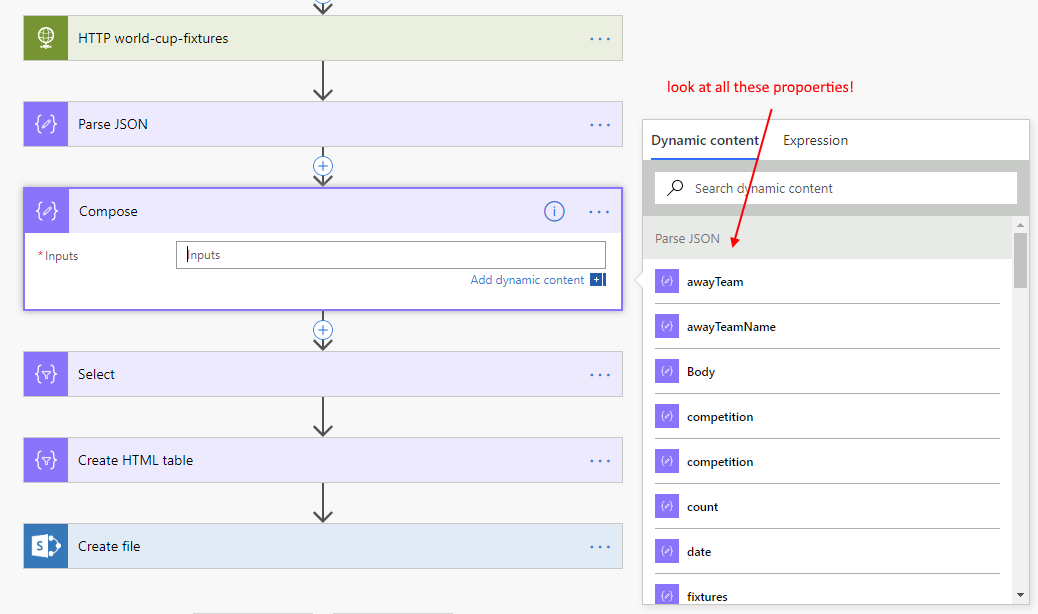Open the Compose action ellipsis menu
Viewport: 1038px width, 614px height.
pos(599,211)
